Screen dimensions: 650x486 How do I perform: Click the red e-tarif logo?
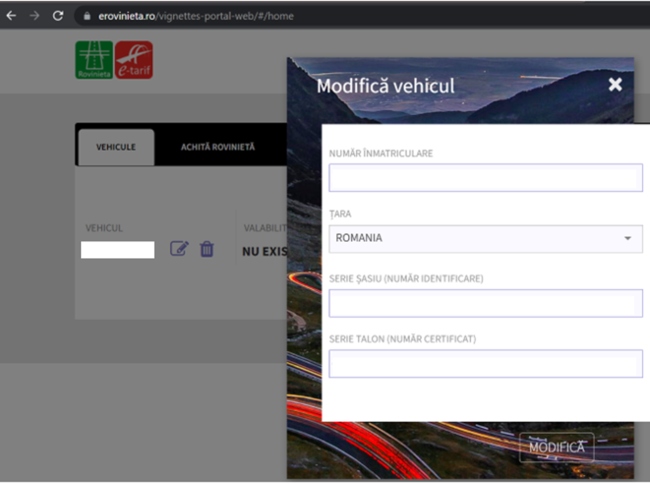point(134,60)
